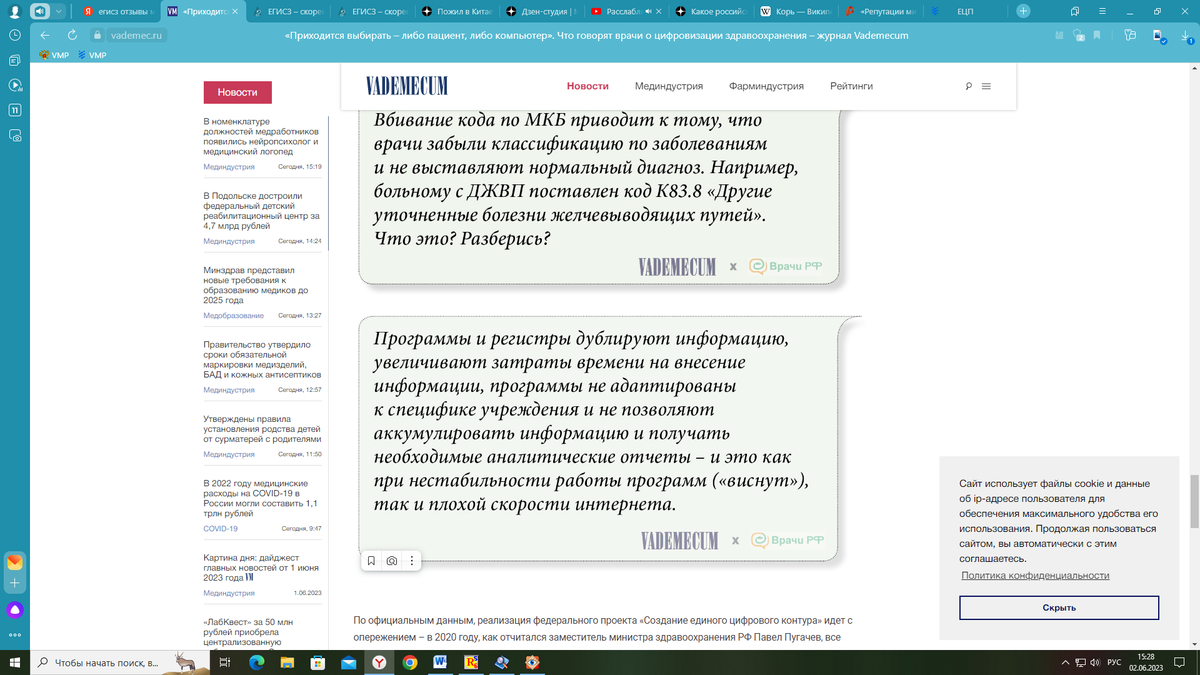Open news 'Минздрав представил новые требования'
Screen dimensions: 1200x675
(255, 285)
